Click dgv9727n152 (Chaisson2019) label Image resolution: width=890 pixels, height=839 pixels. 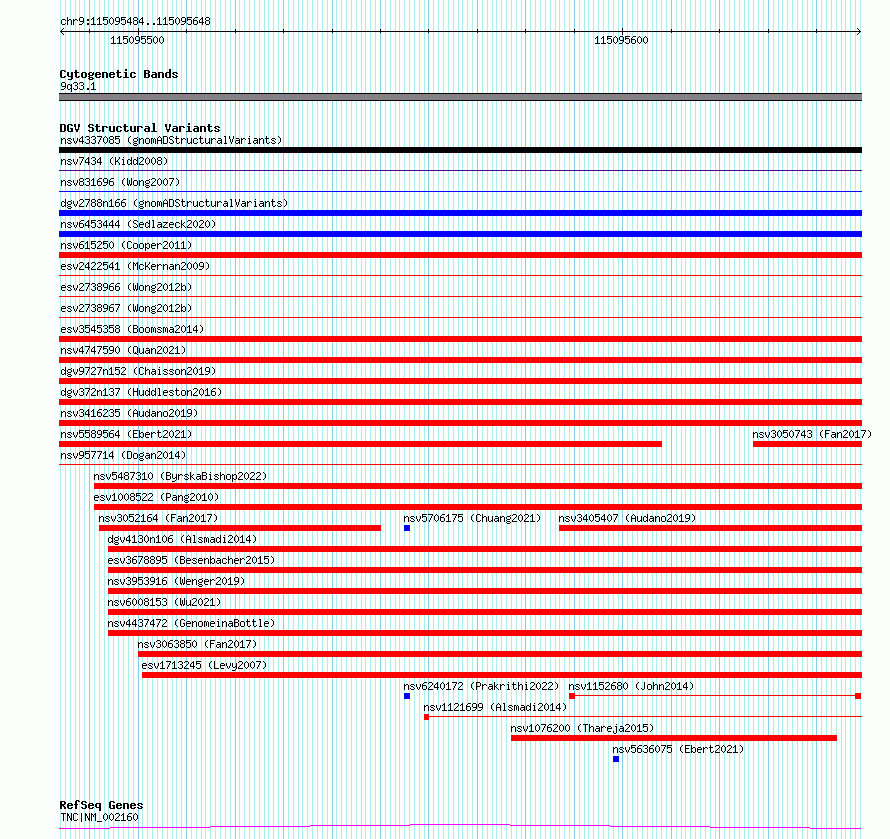pos(138,371)
